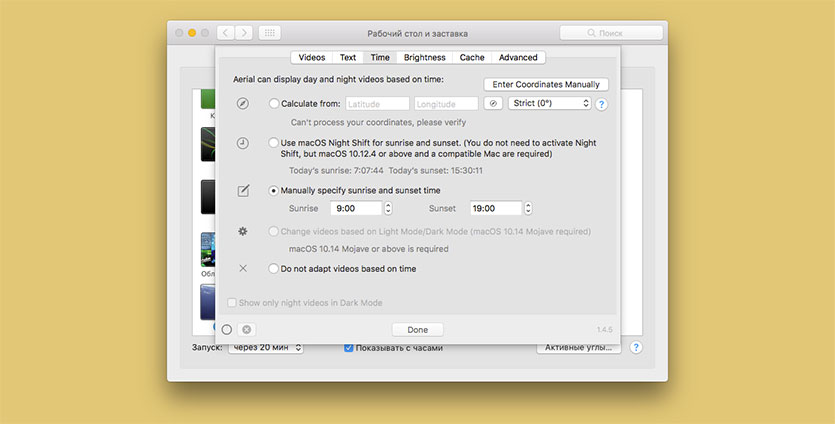Click the gear icon beside Light/Dark Mode option
This screenshot has width=835, height=424.
pyautogui.click(x=242, y=231)
